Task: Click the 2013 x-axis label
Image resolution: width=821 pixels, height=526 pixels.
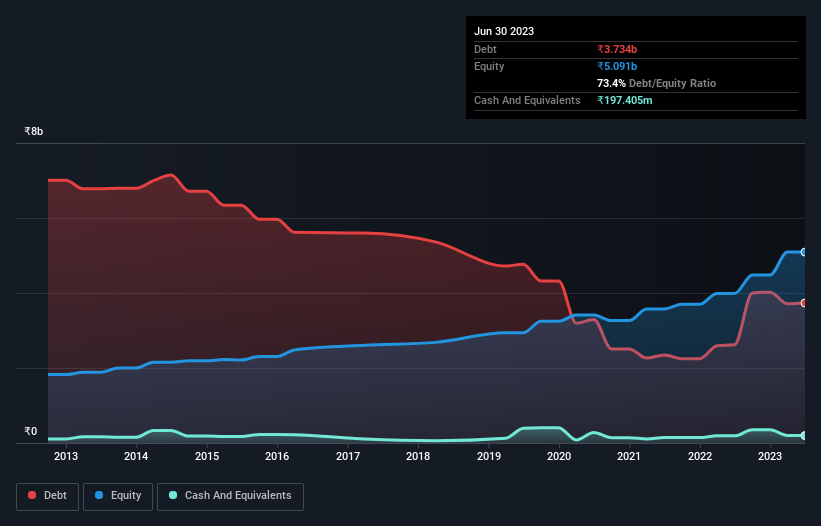Action: (66, 456)
